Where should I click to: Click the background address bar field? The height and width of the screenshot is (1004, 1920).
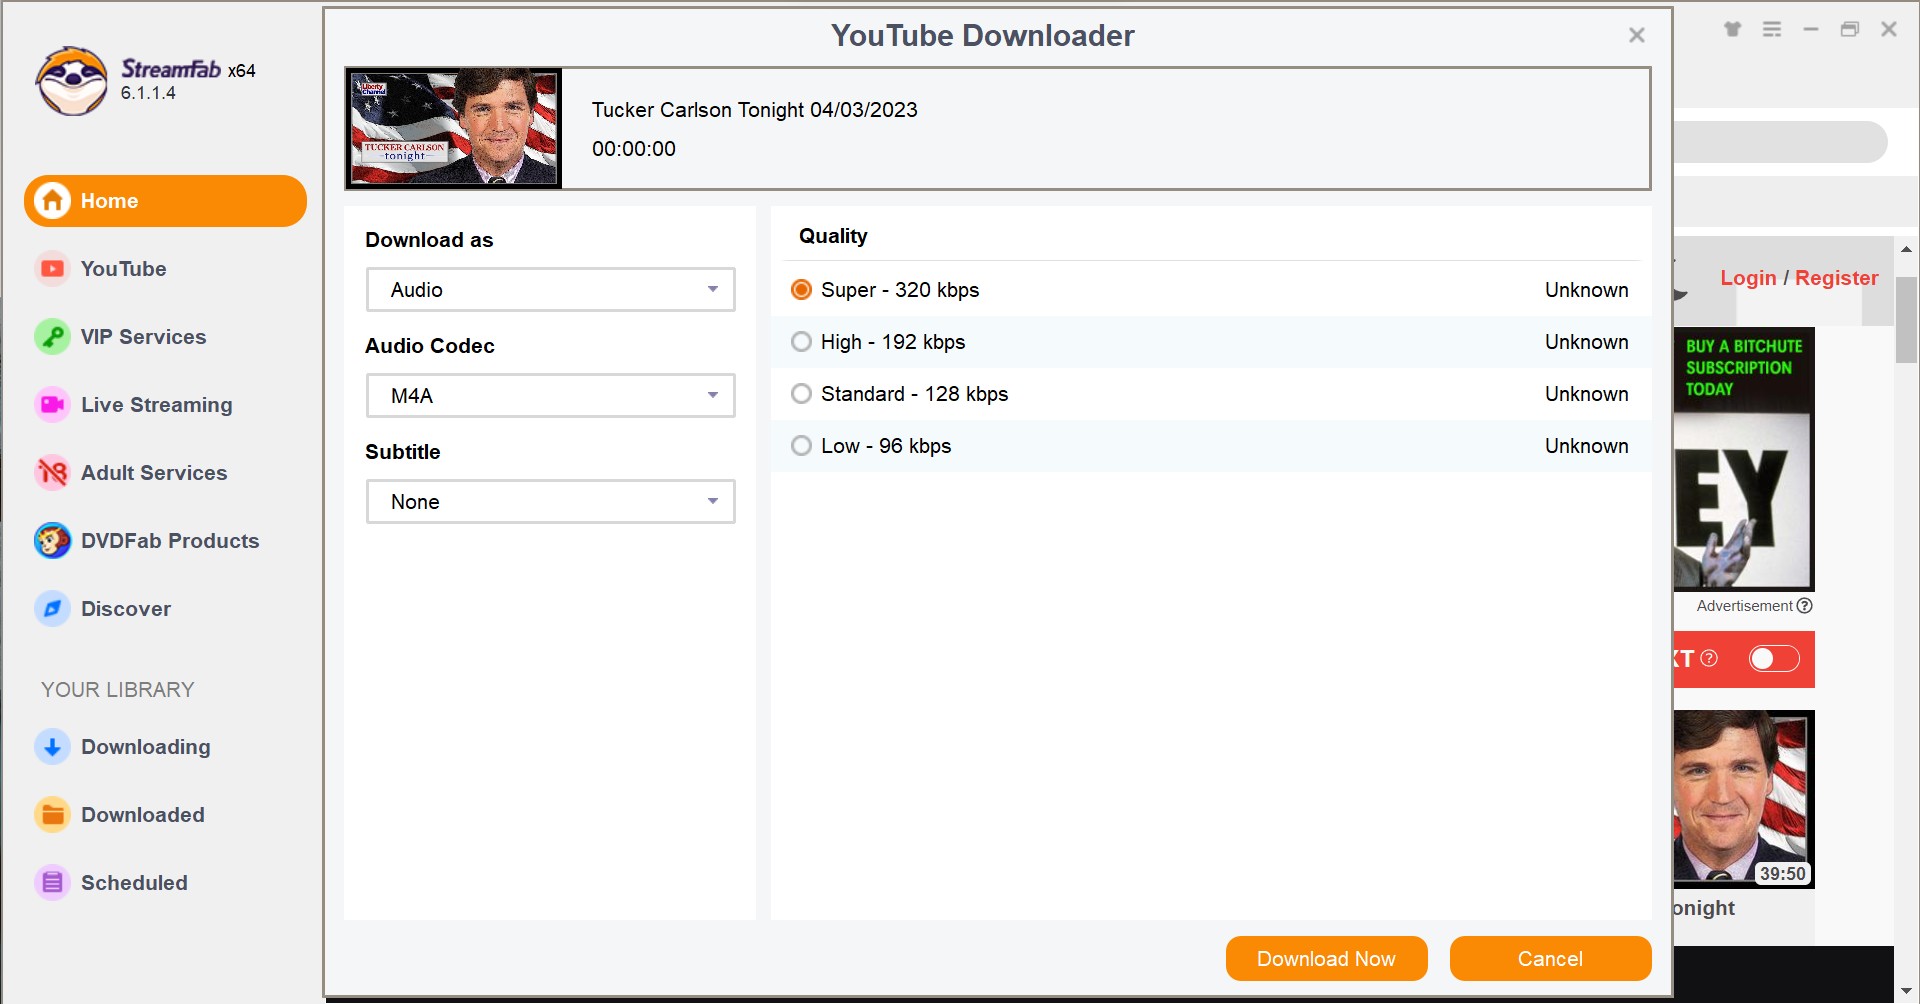[1780, 142]
